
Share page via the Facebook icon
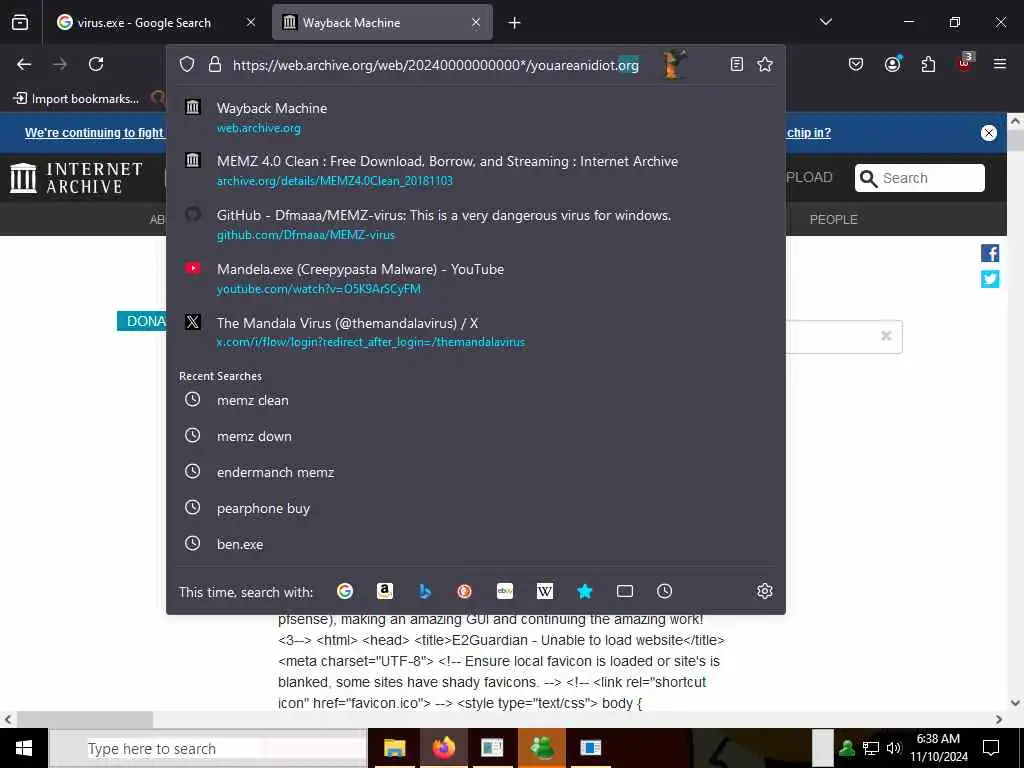tap(990, 253)
